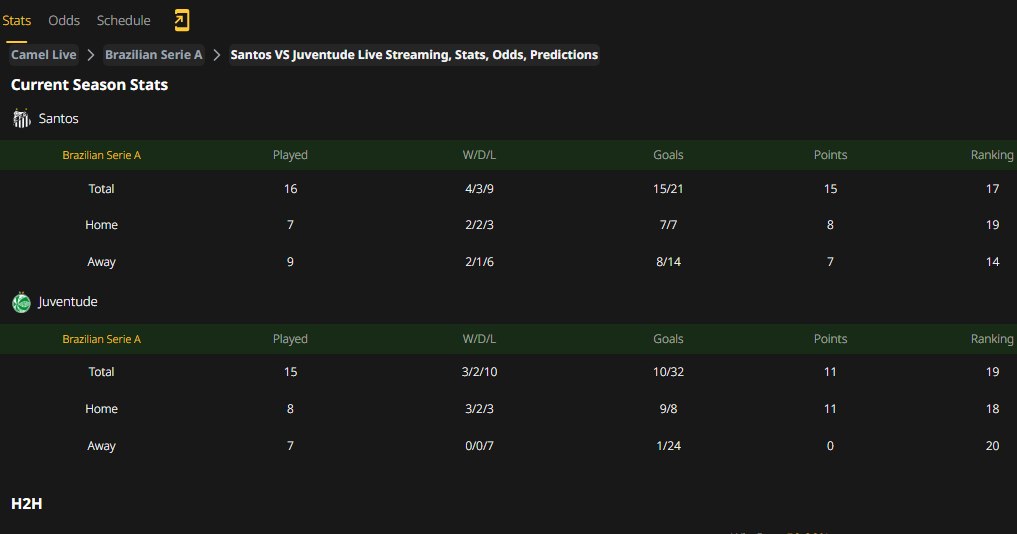Screen dimensions: 1017x534
Task: Click Brazilian Serie A header in Juventude table
Action: pyautogui.click(x=101, y=339)
